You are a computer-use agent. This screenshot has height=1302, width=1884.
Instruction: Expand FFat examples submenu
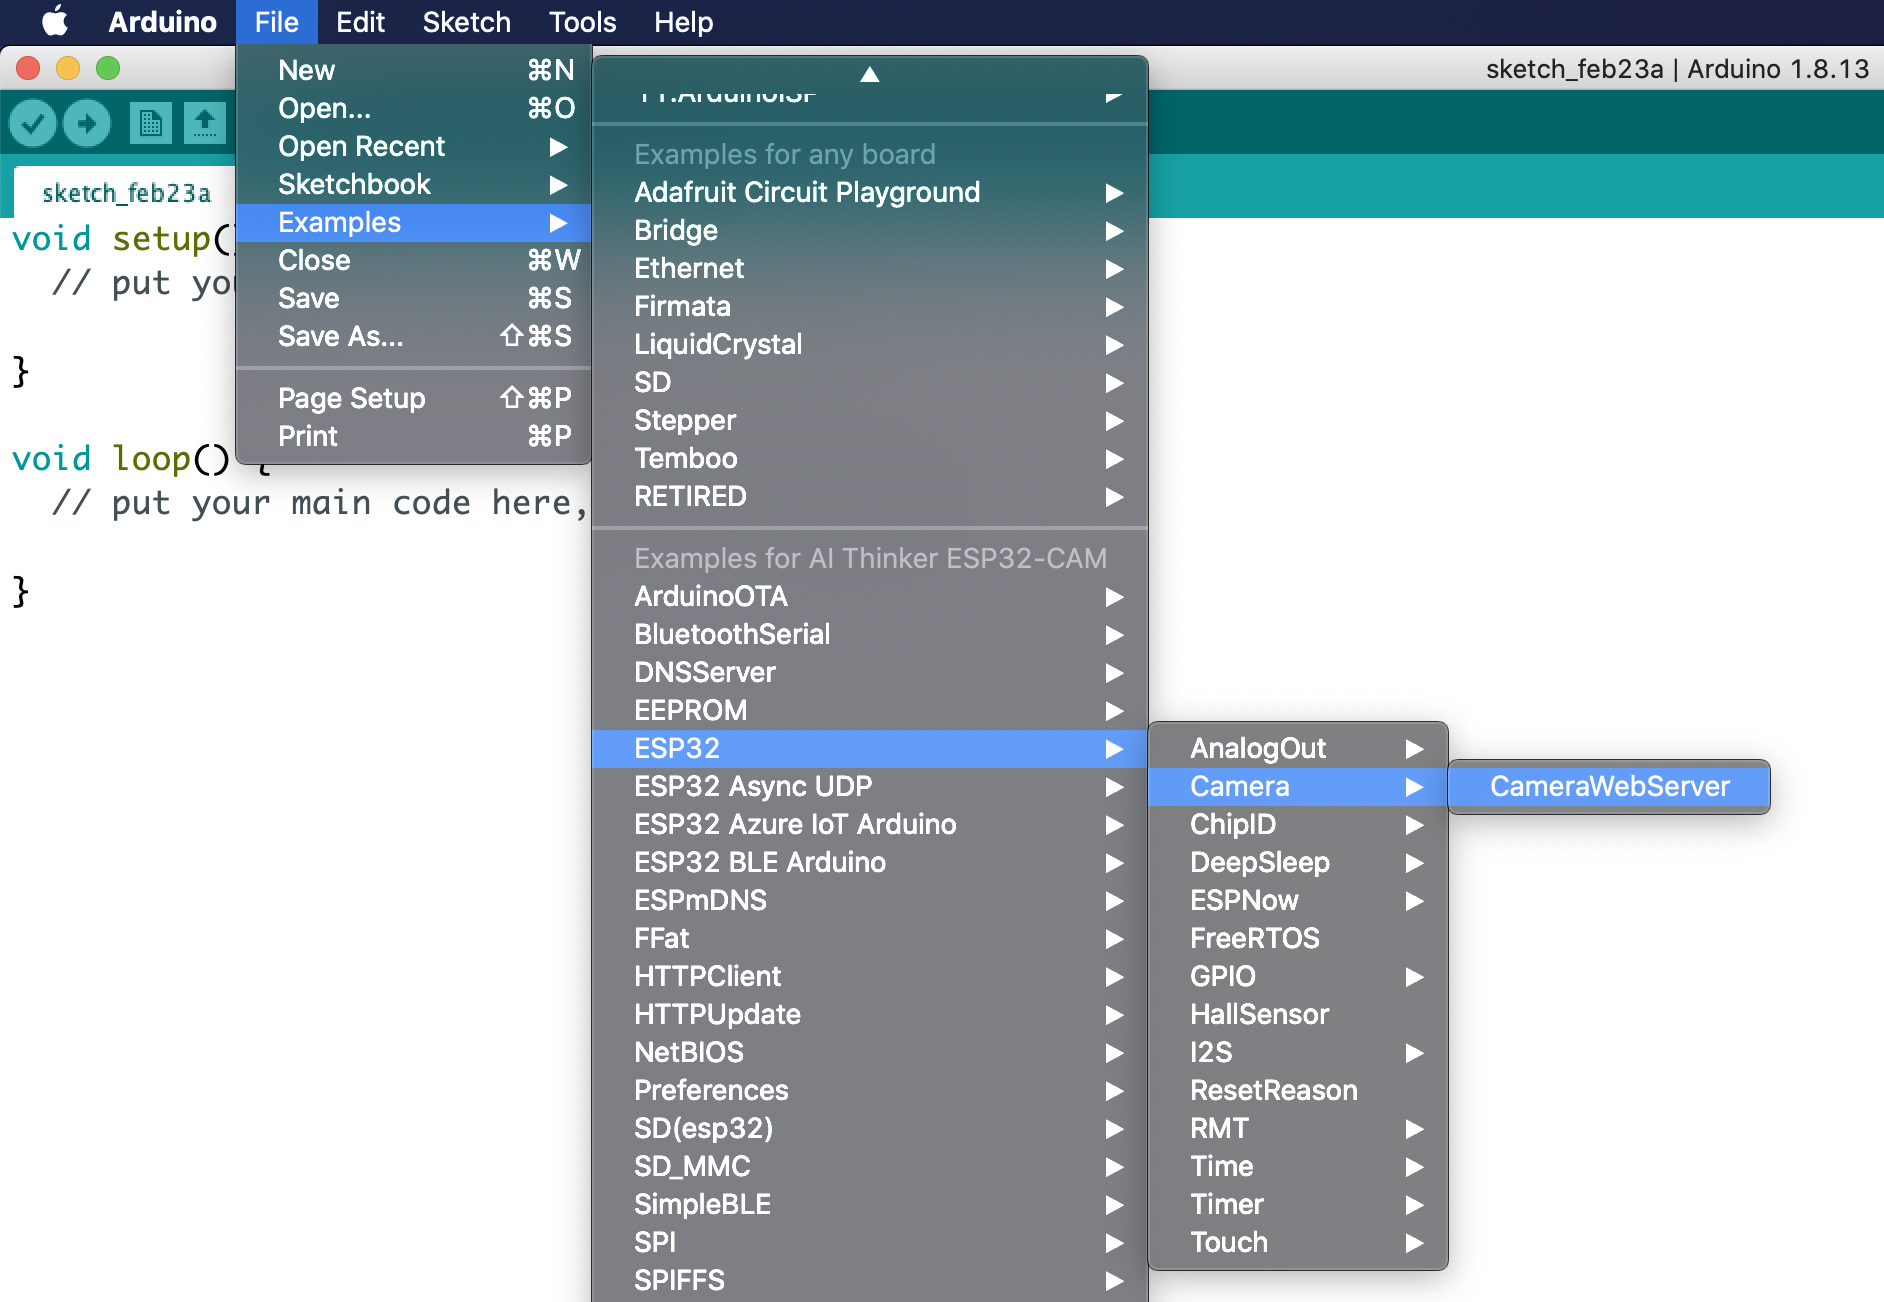point(870,938)
